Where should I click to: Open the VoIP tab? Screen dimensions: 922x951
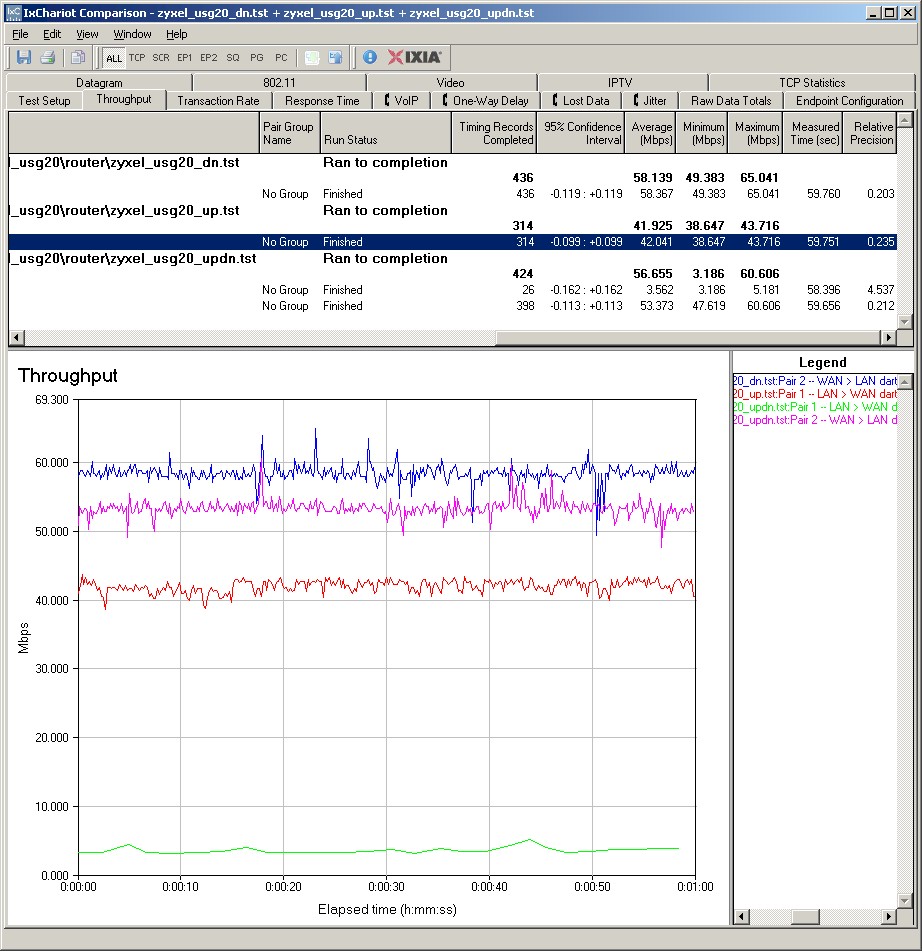click(x=402, y=101)
